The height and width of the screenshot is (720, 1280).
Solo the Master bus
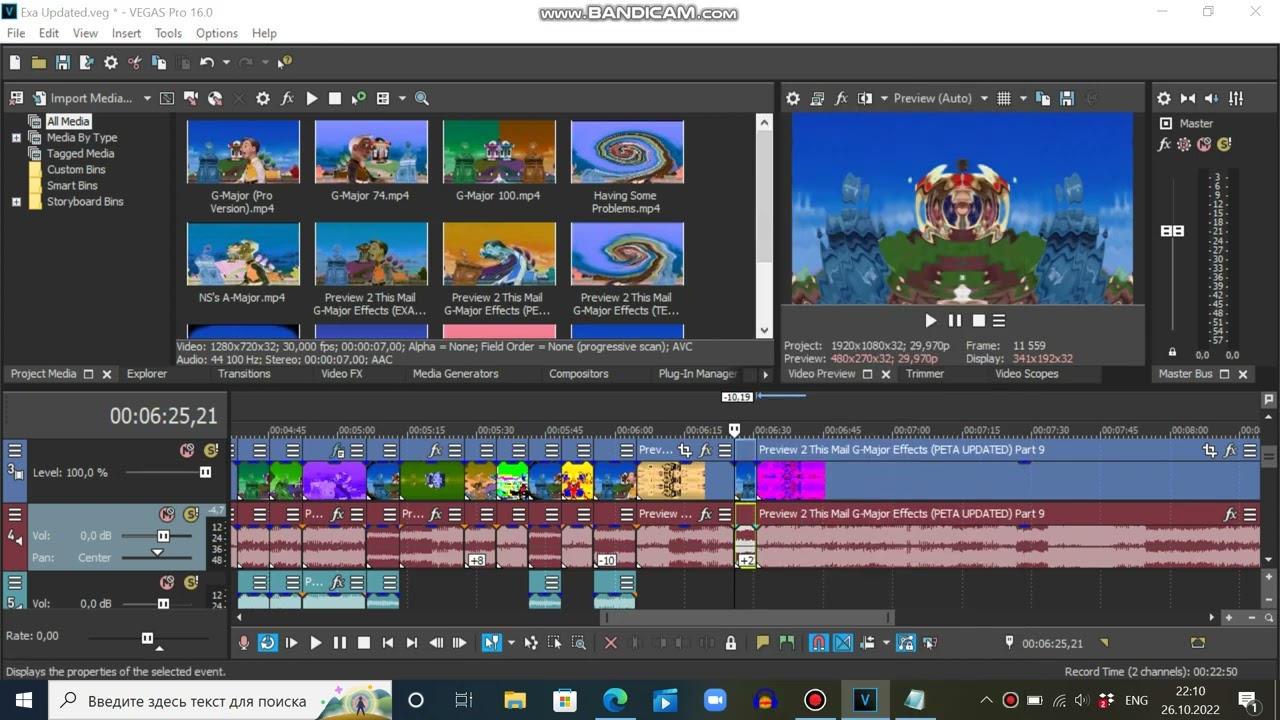coord(1224,144)
